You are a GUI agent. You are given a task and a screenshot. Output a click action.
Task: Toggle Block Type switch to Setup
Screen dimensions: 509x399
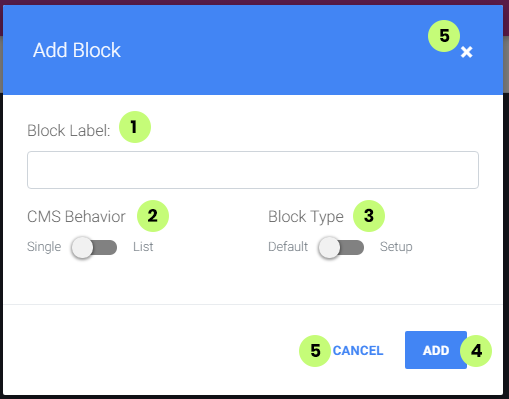341,247
